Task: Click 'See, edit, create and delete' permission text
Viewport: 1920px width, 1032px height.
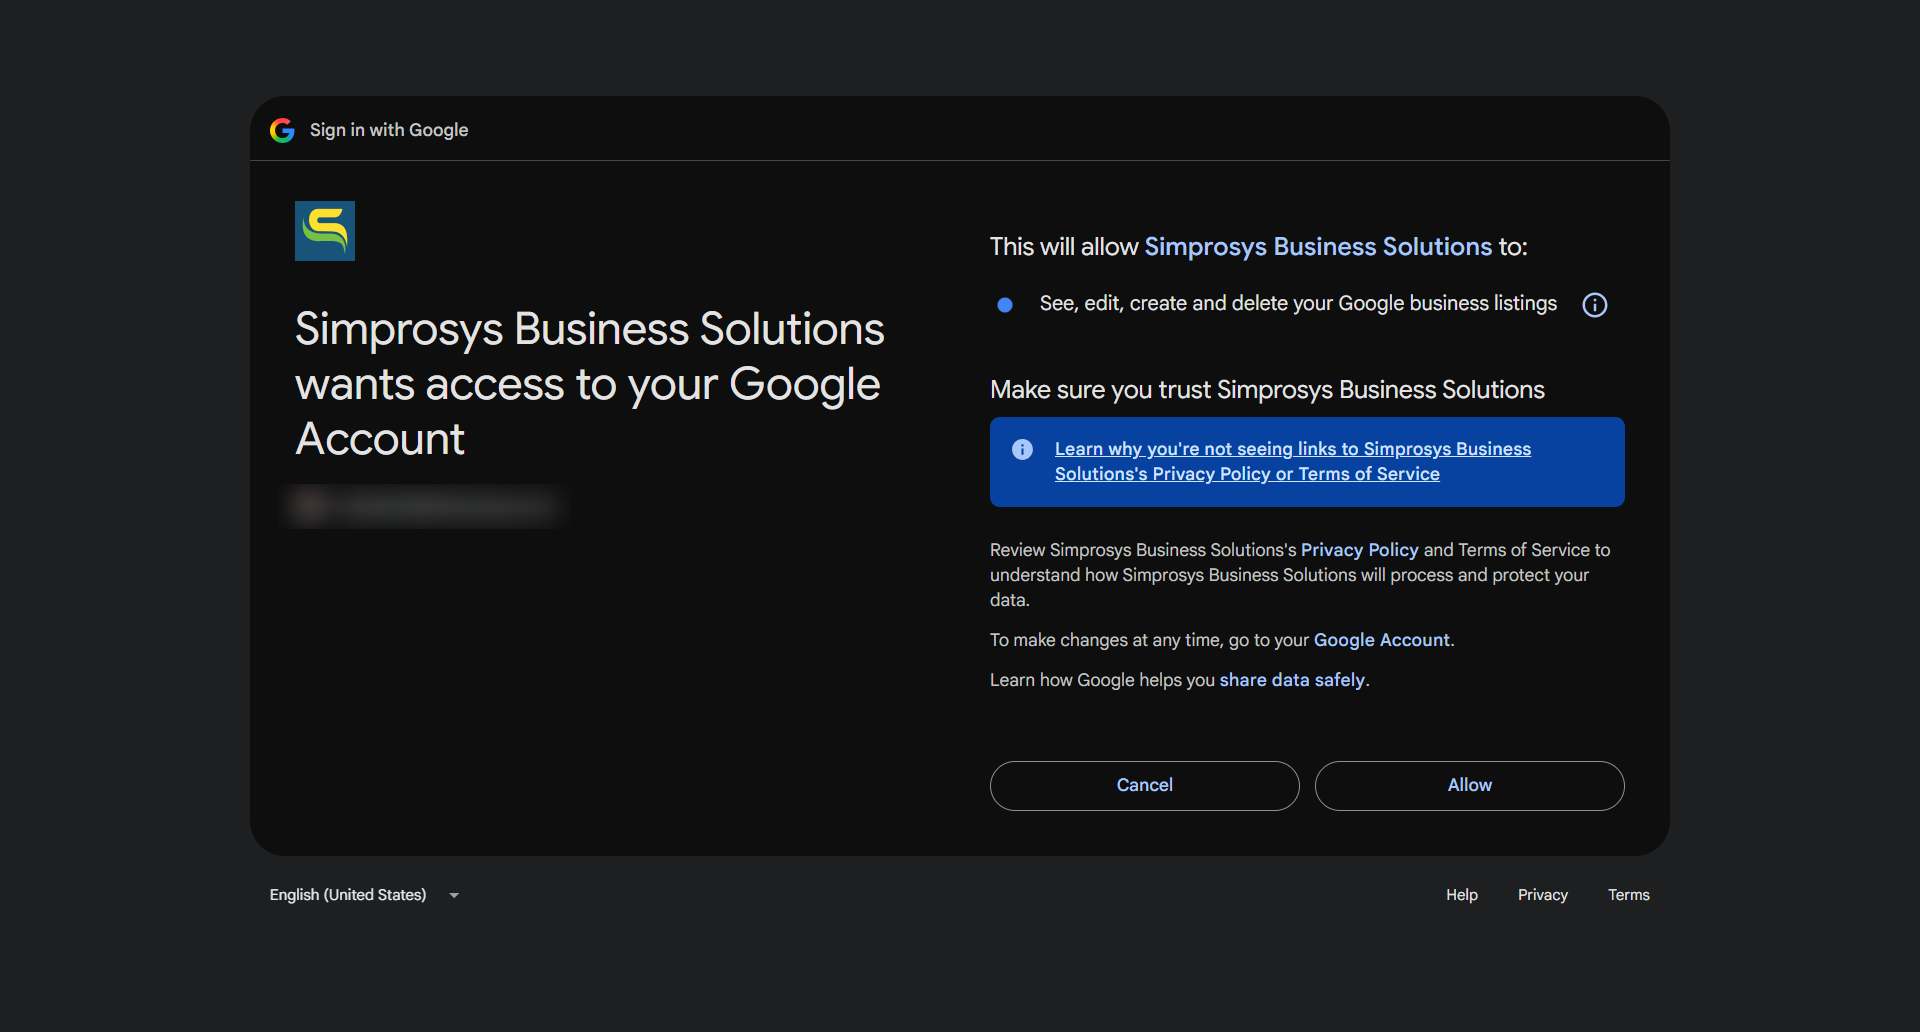Action: click(1298, 304)
